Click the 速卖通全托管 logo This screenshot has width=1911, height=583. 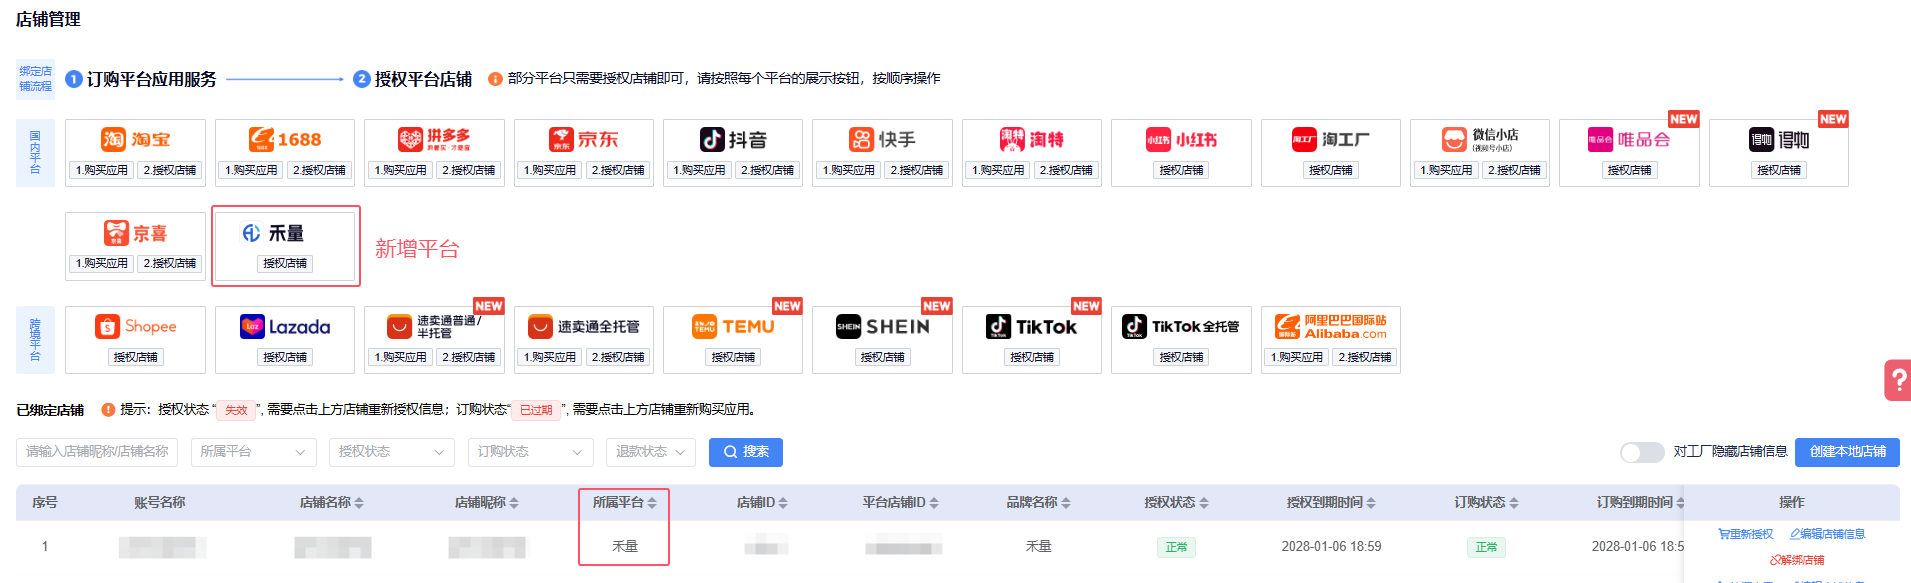[584, 327]
